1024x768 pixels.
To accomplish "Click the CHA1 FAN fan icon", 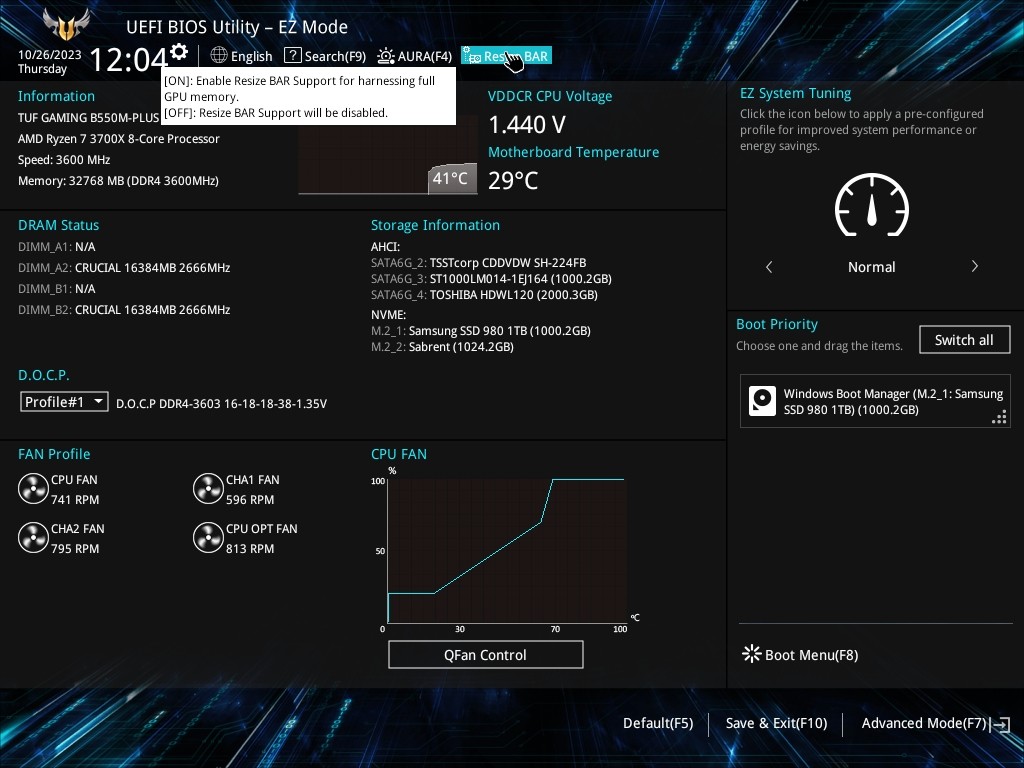I will click(x=208, y=488).
